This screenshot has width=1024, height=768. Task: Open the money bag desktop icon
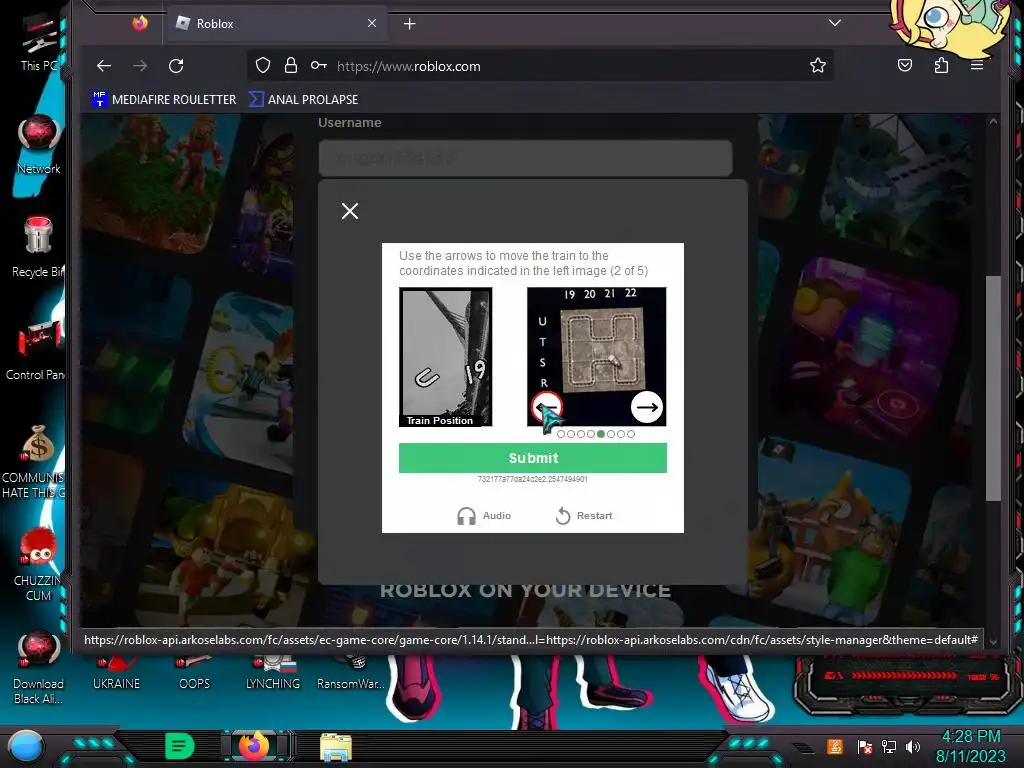coord(38,461)
